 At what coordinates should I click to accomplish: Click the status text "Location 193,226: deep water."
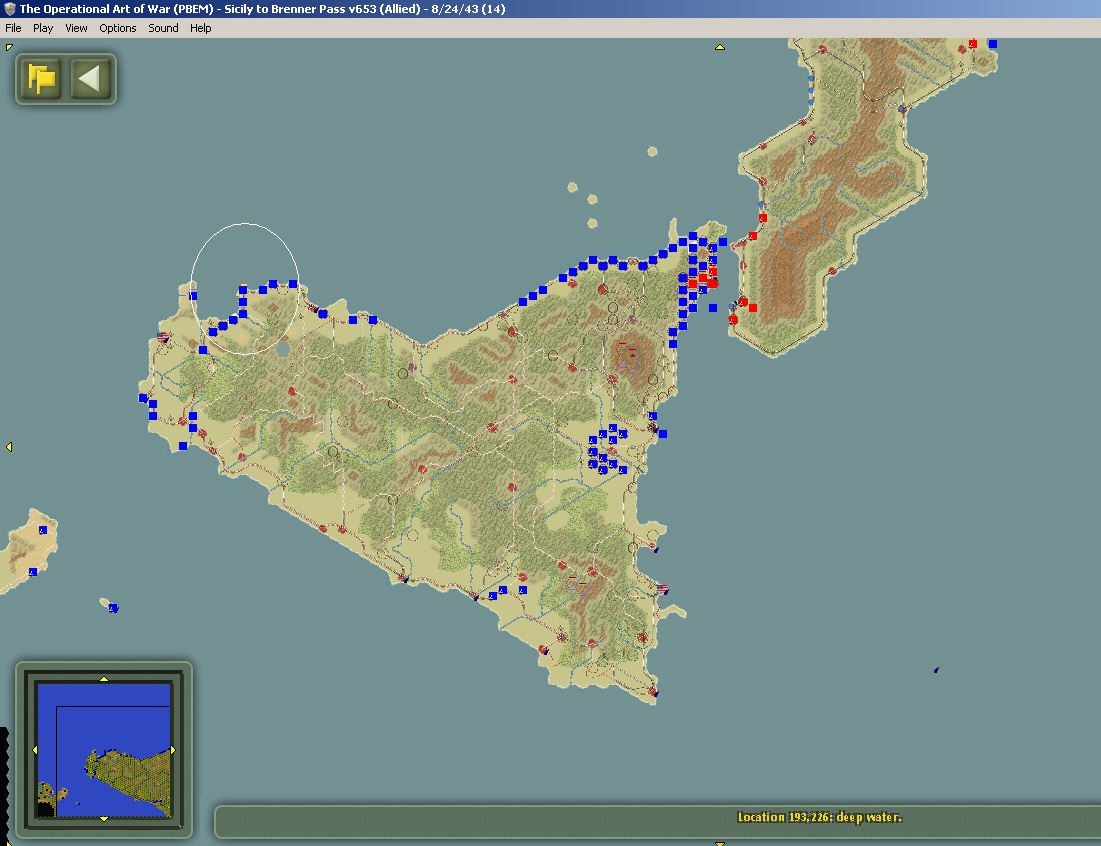[819, 817]
